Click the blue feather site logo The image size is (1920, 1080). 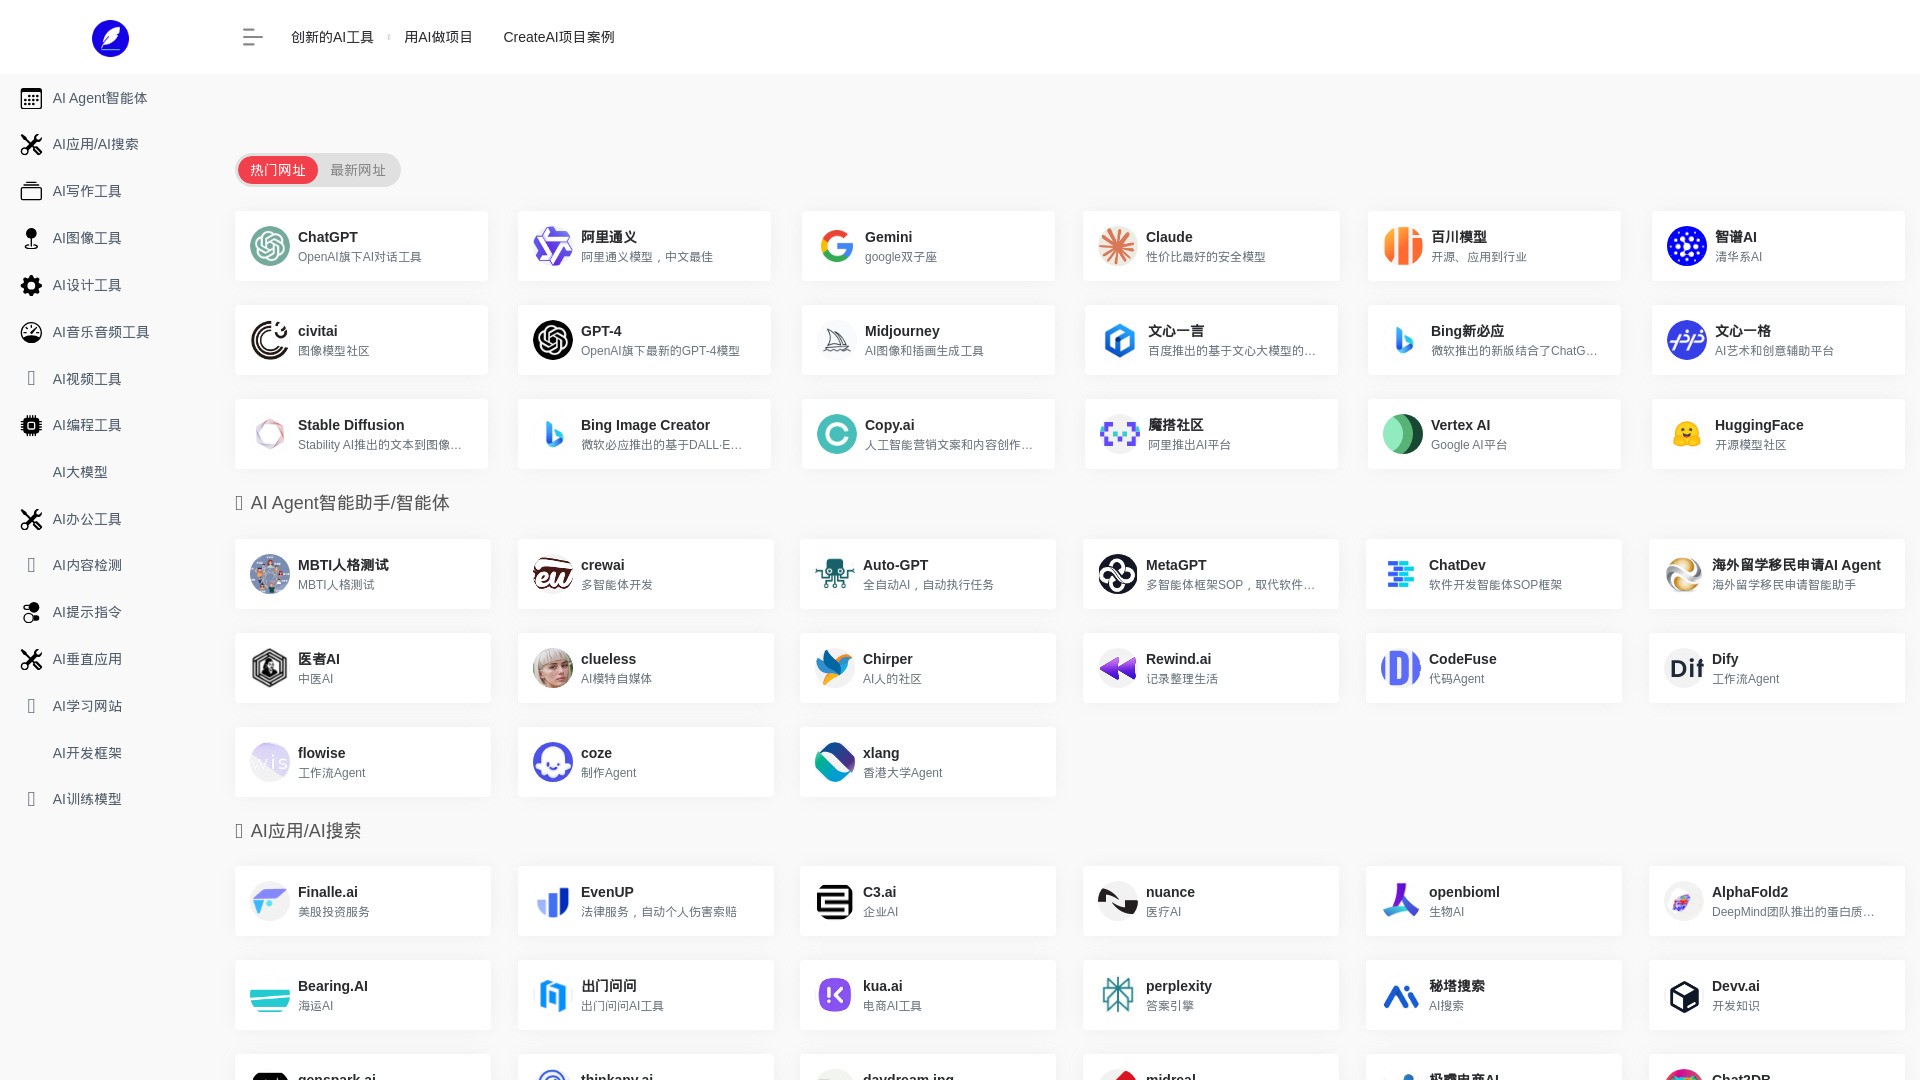(x=110, y=38)
